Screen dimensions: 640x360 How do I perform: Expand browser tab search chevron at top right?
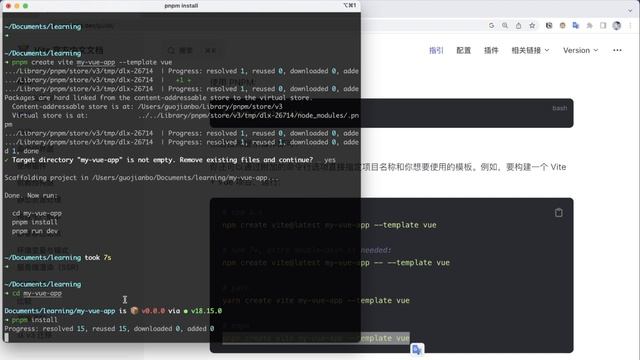[630, 10]
